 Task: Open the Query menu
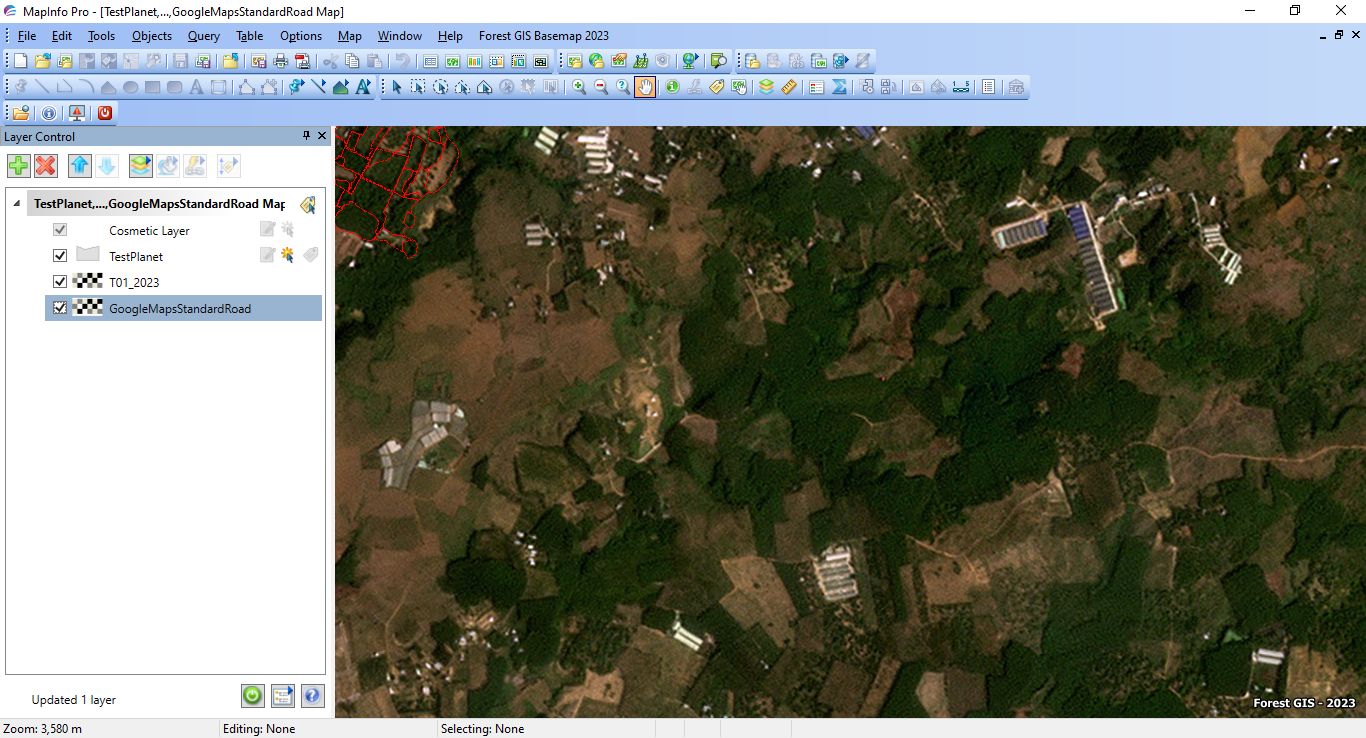click(x=203, y=36)
